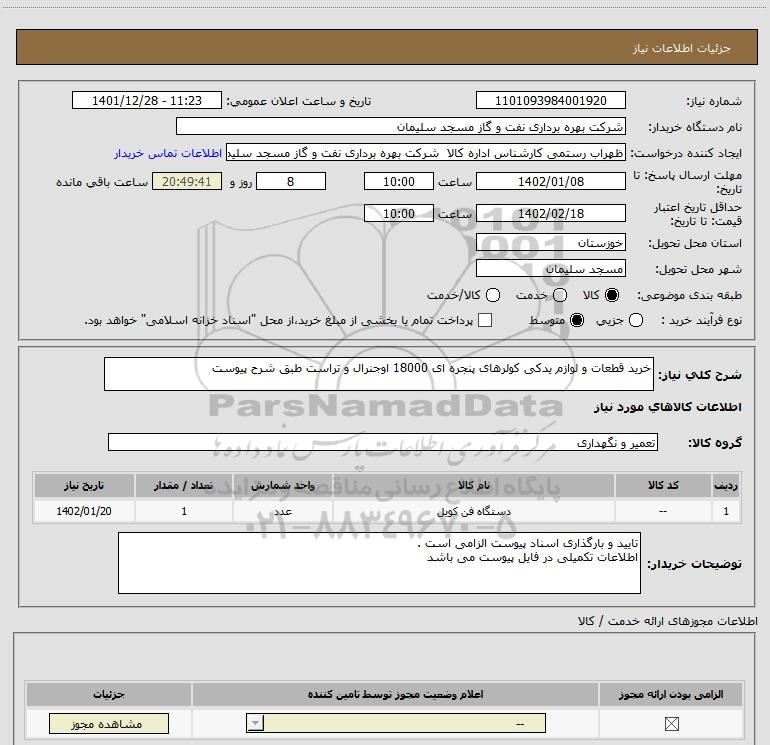Click the نام کالا column header
This screenshot has height=745, width=770.
tap(474, 485)
